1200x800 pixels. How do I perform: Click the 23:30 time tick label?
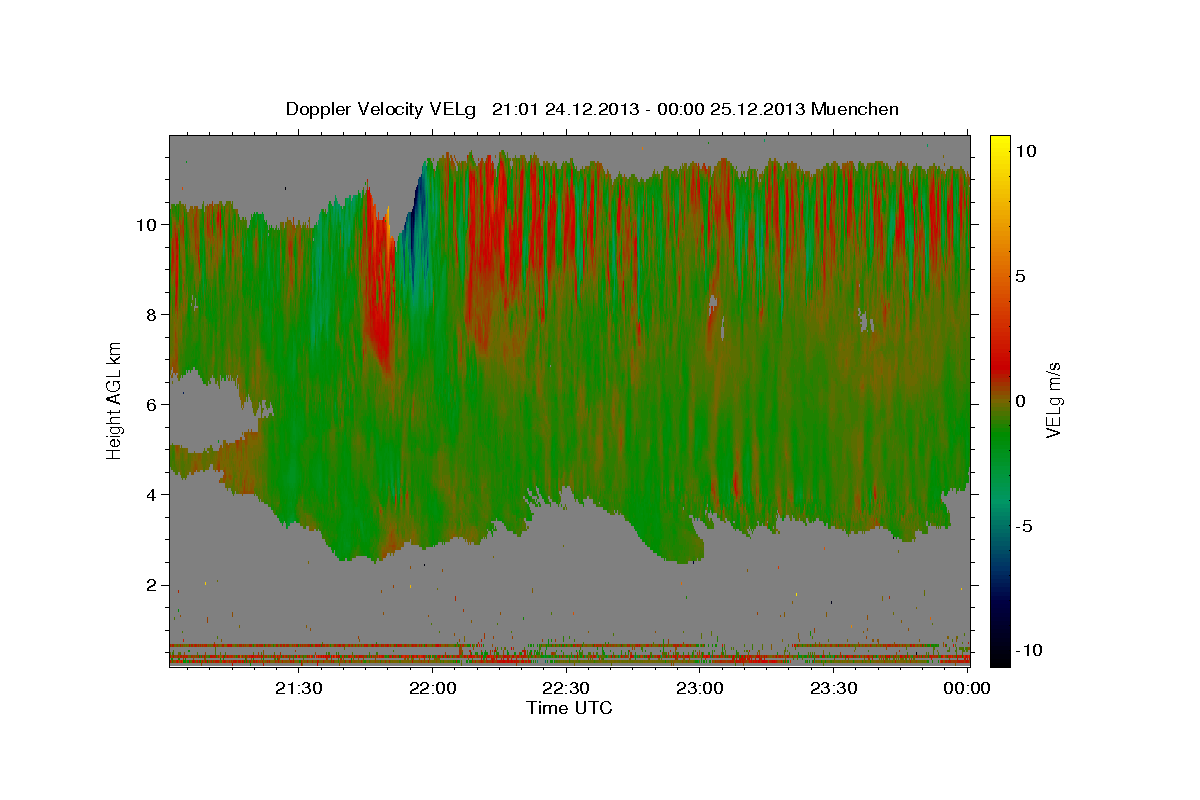(x=834, y=688)
